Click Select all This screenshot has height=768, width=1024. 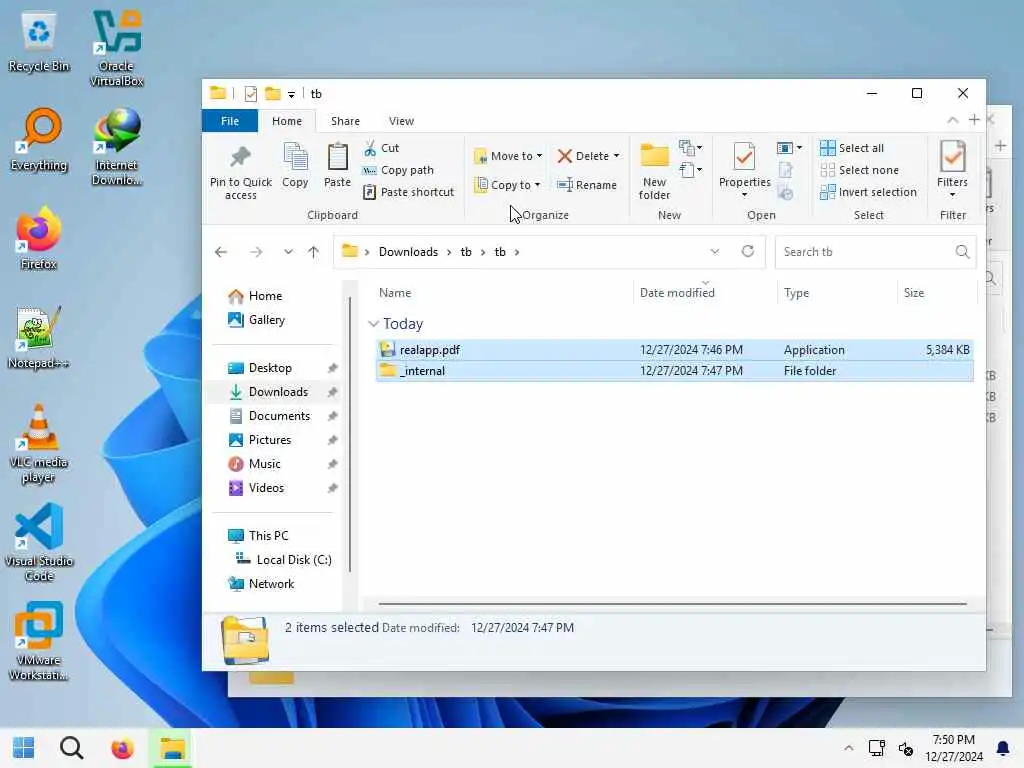click(852, 148)
